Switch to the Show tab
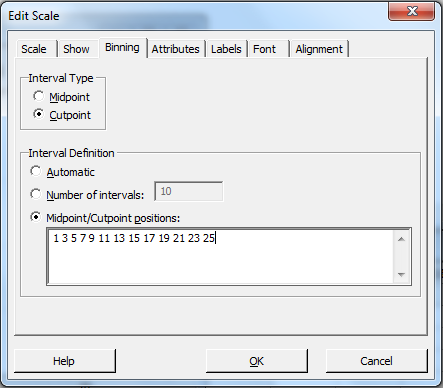The height and width of the screenshot is (388, 443). pos(76,49)
